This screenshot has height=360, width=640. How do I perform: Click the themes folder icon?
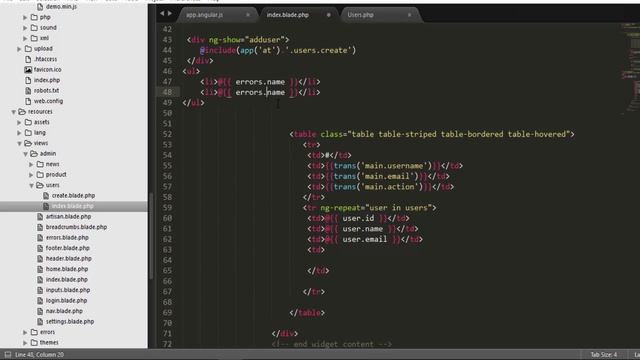point(34,343)
